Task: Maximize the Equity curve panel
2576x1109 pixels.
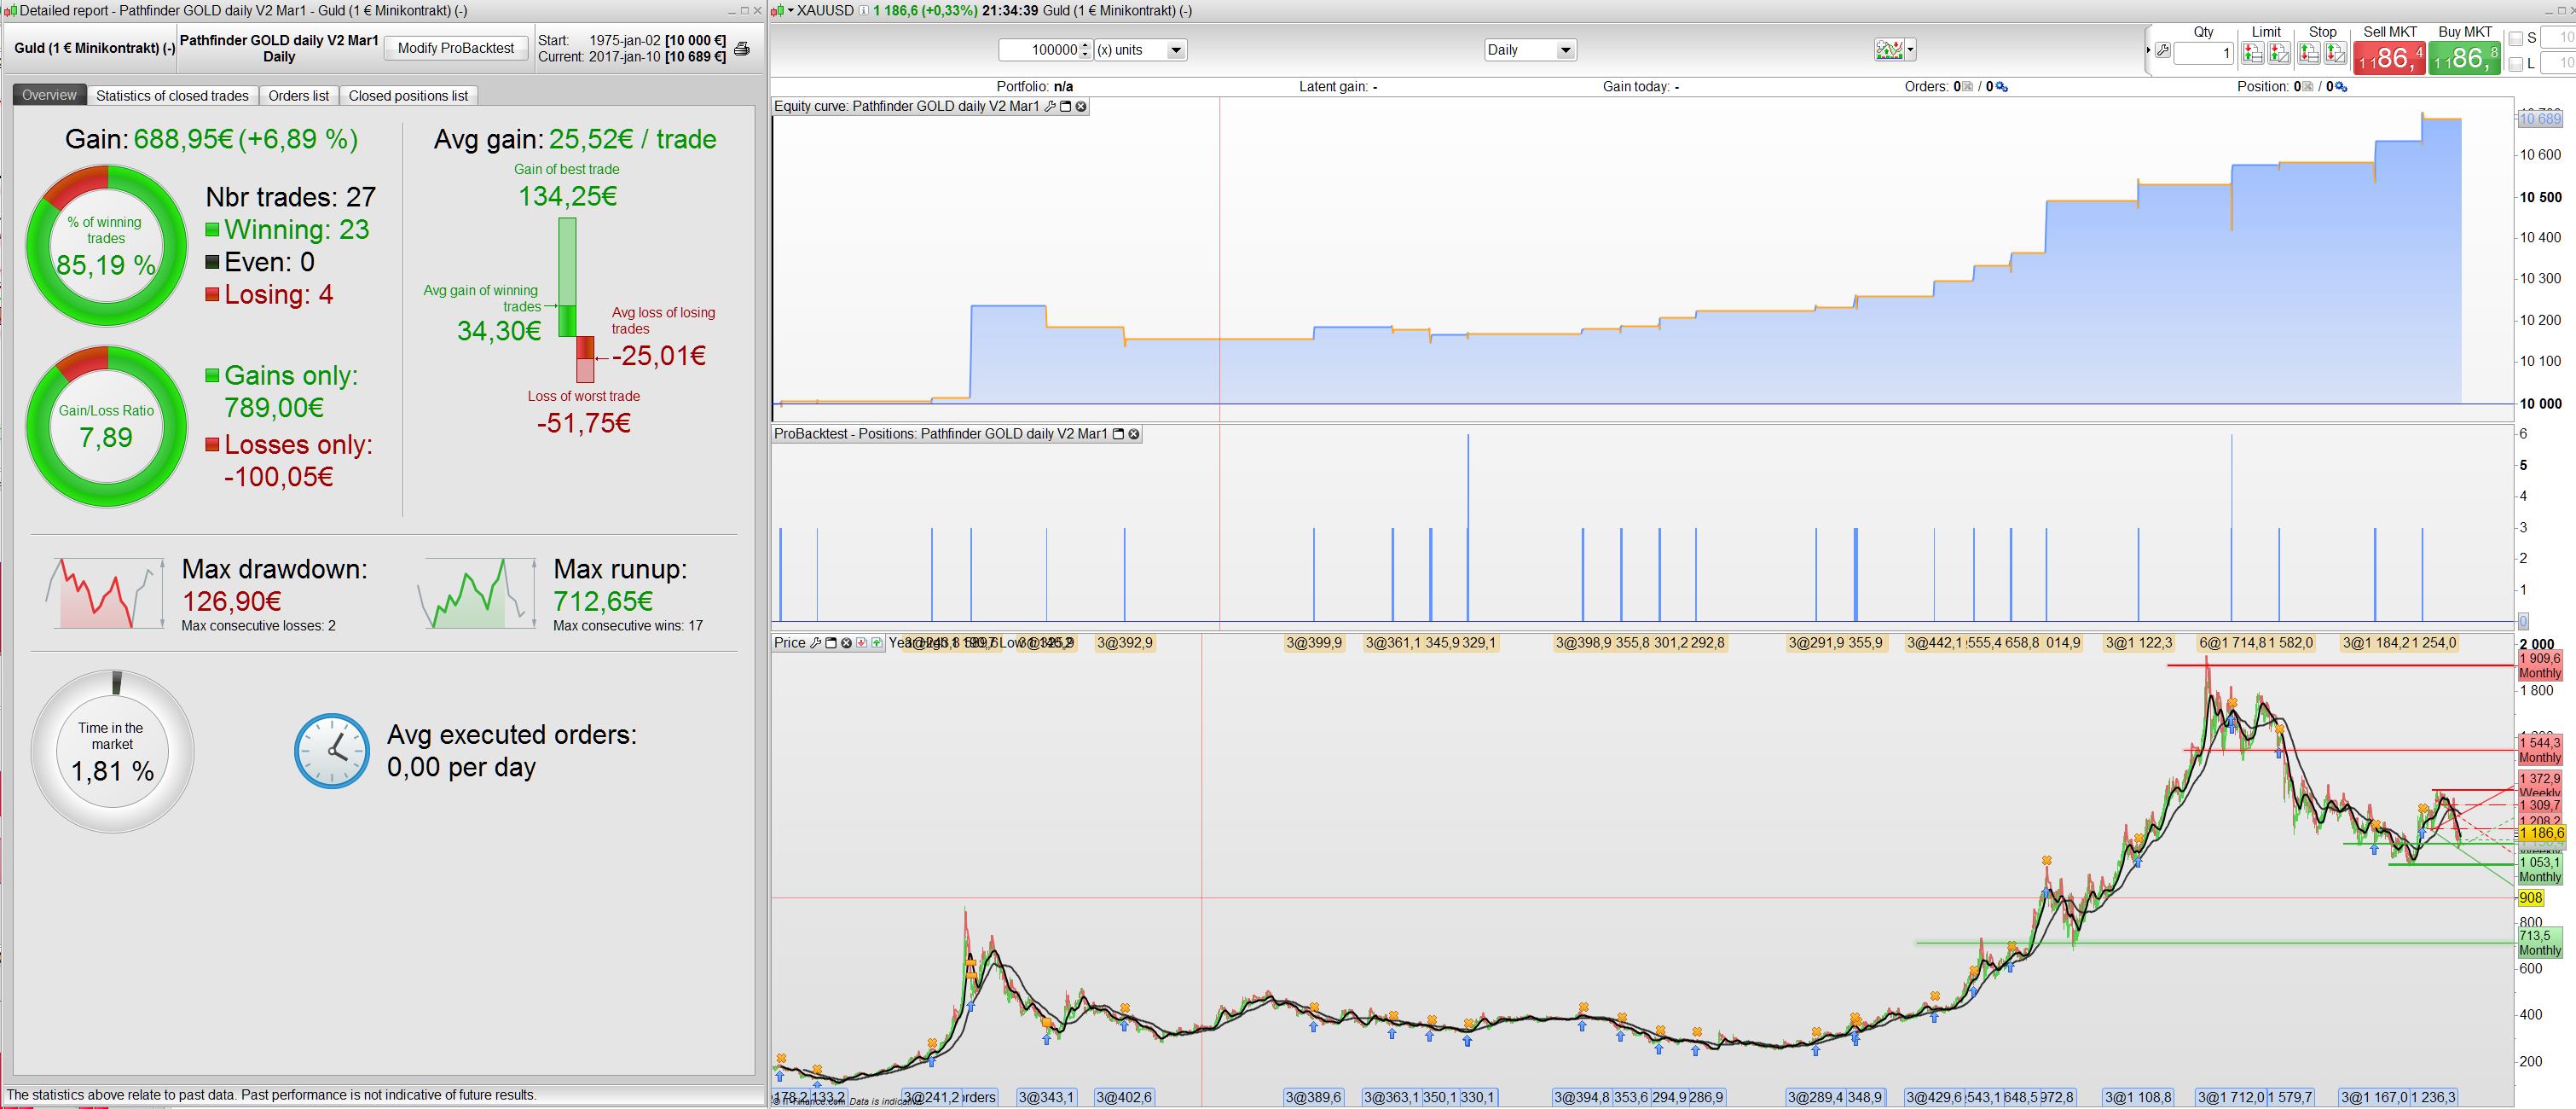Action: coord(1066,106)
